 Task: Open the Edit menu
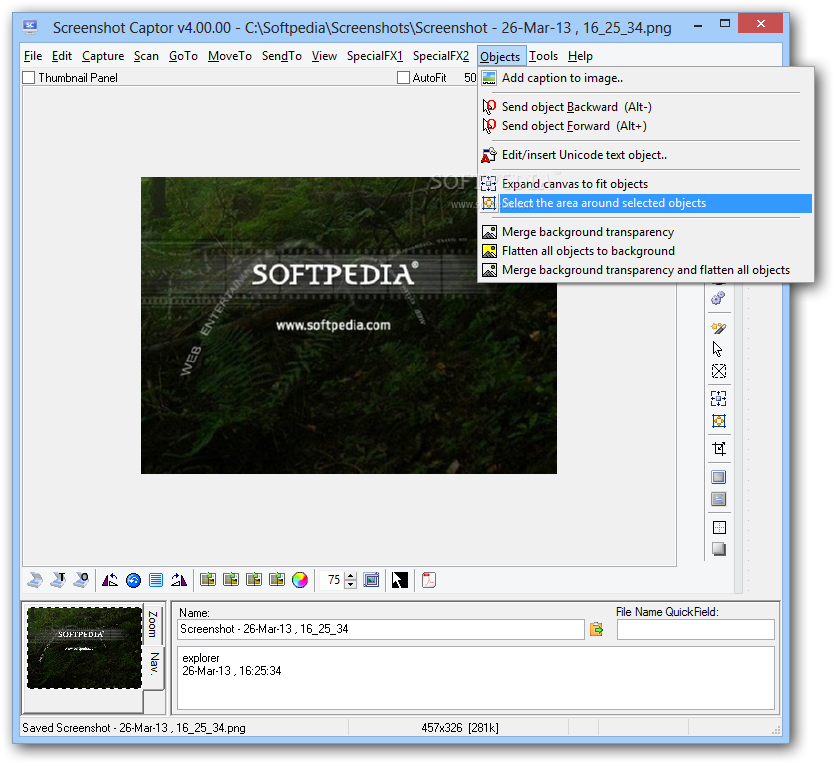coord(62,56)
